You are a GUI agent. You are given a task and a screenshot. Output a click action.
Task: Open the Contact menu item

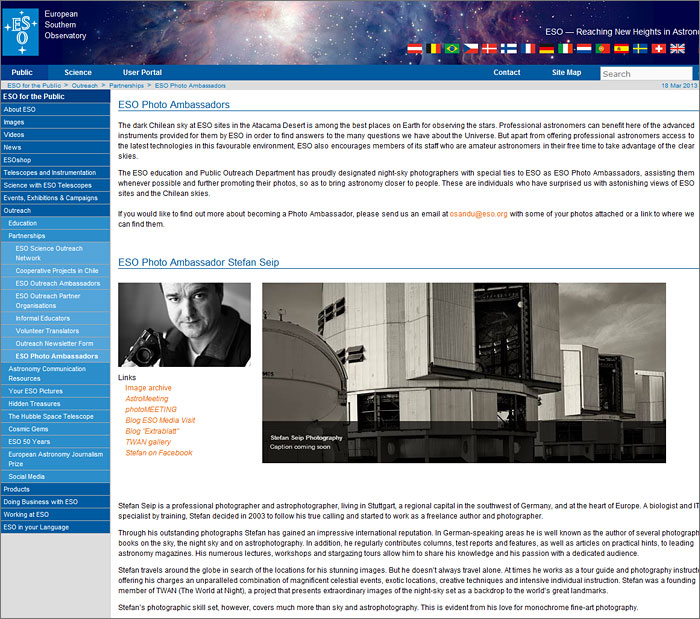(x=507, y=72)
